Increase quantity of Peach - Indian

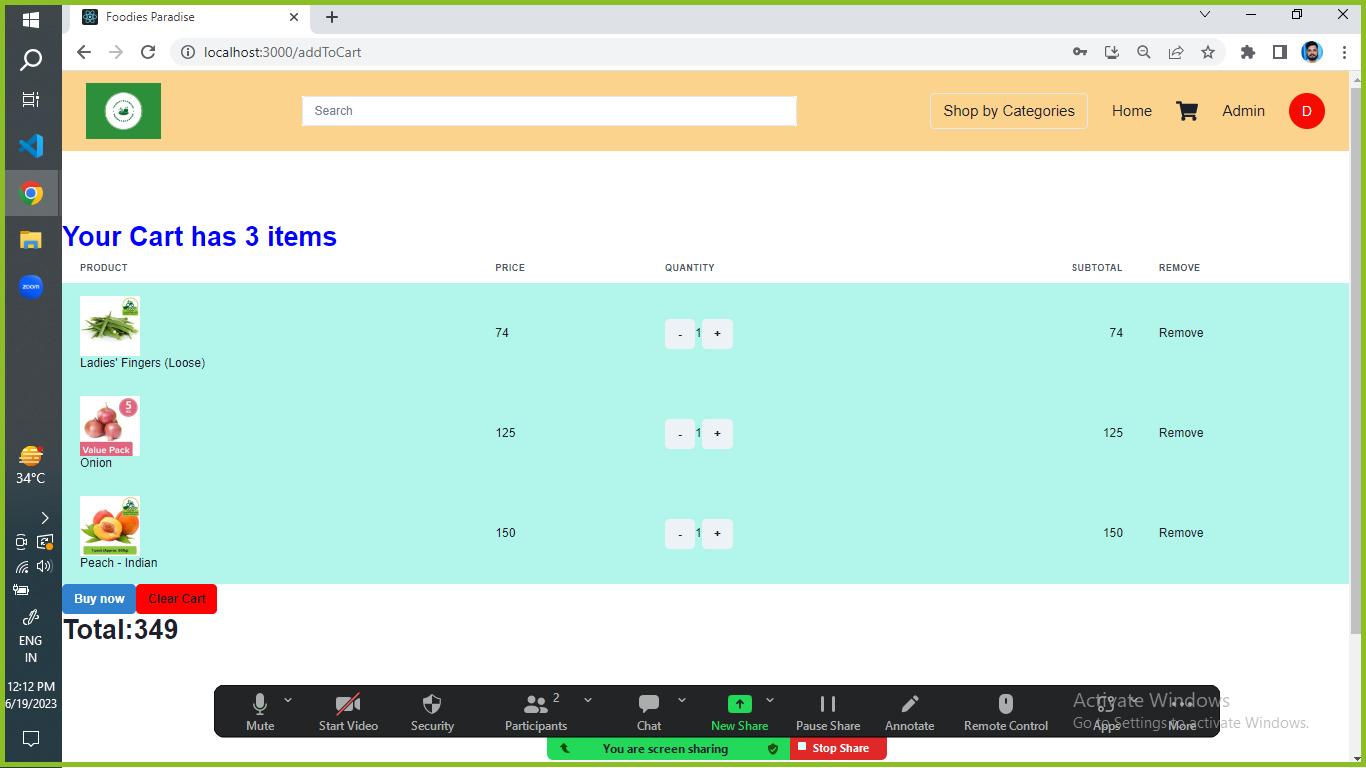(x=717, y=533)
